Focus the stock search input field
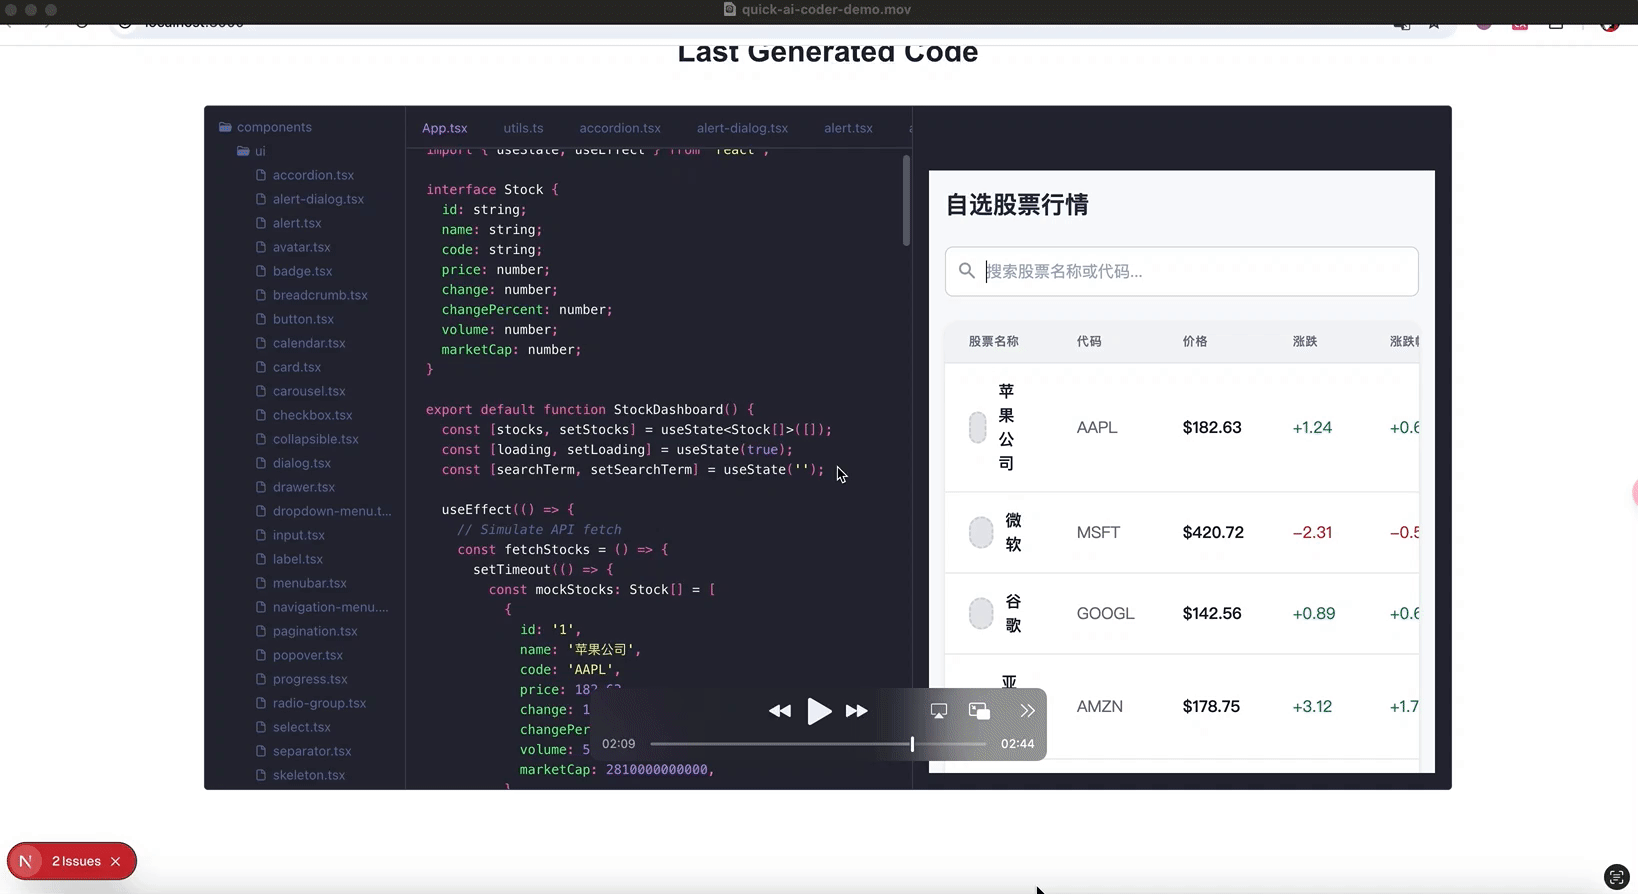This screenshot has height=894, width=1638. (x=1181, y=271)
